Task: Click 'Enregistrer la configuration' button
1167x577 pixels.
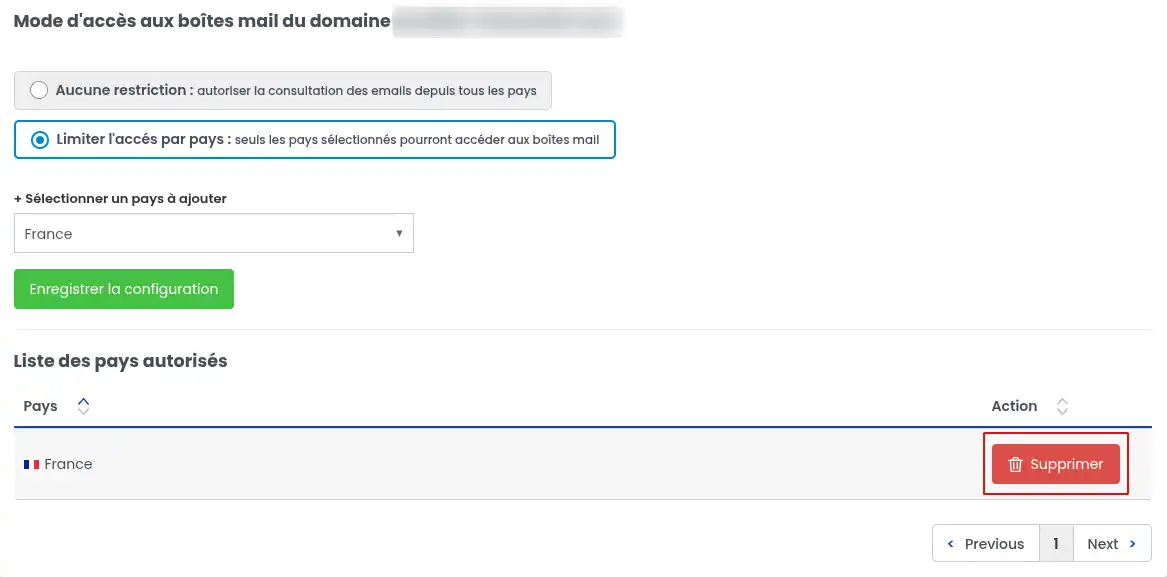Action: pos(124,289)
